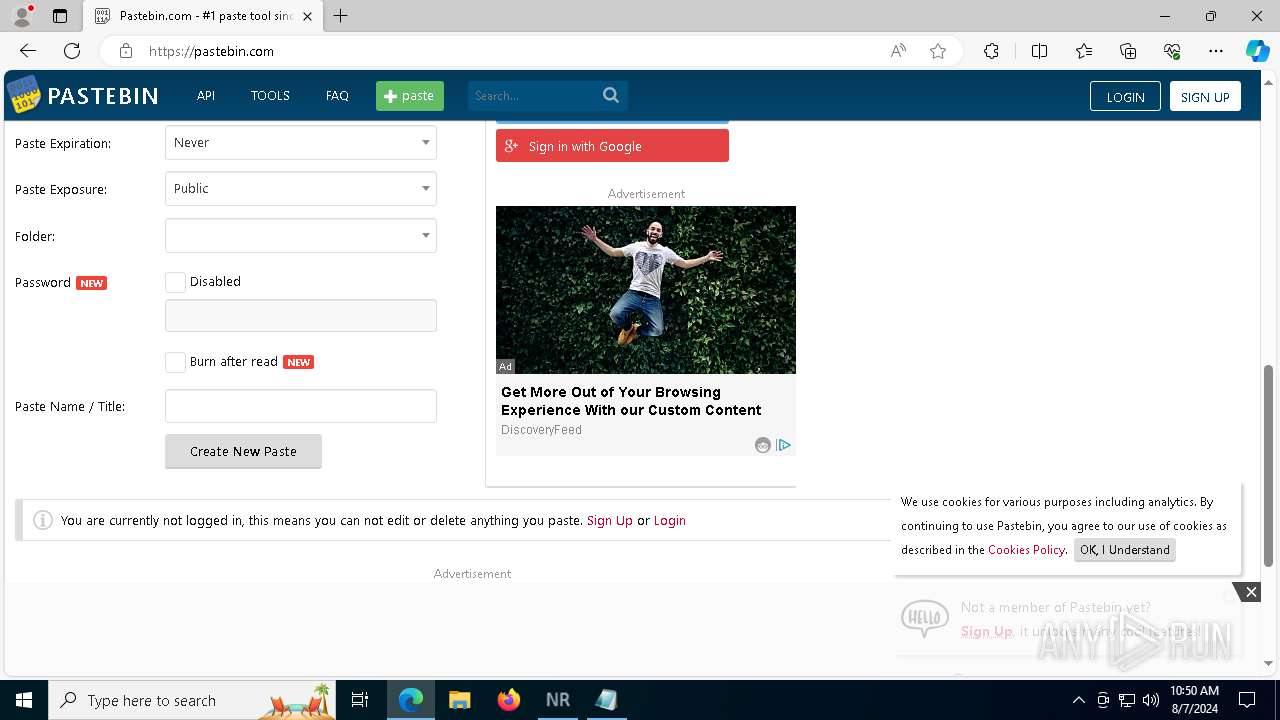Open Settings and more ellipsis menu
The width and height of the screenshot is (1280, 720).
click(x=1216, y=51)
